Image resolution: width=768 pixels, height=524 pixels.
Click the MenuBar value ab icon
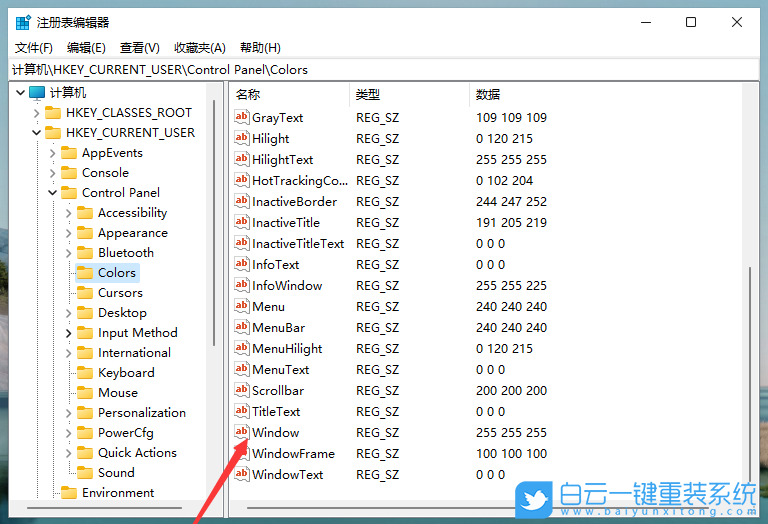(x=241, y=328)
